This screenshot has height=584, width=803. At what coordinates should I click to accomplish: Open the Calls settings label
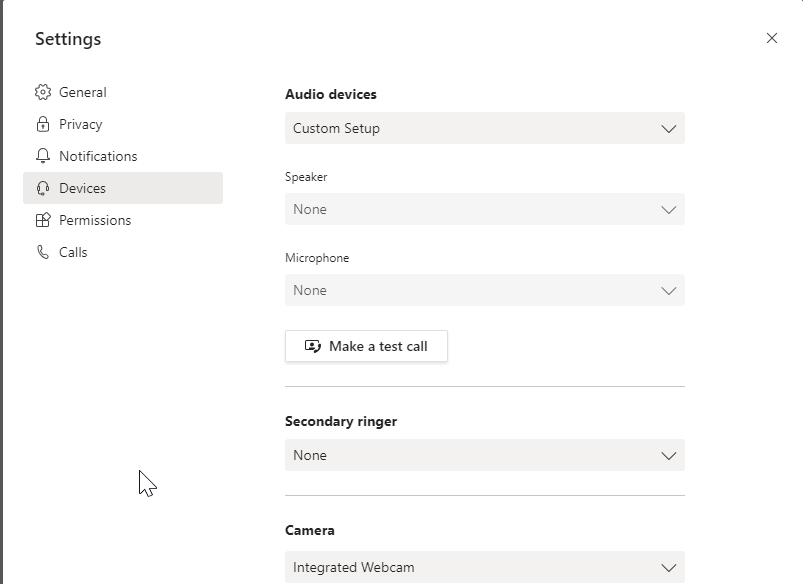coord(73,252)
